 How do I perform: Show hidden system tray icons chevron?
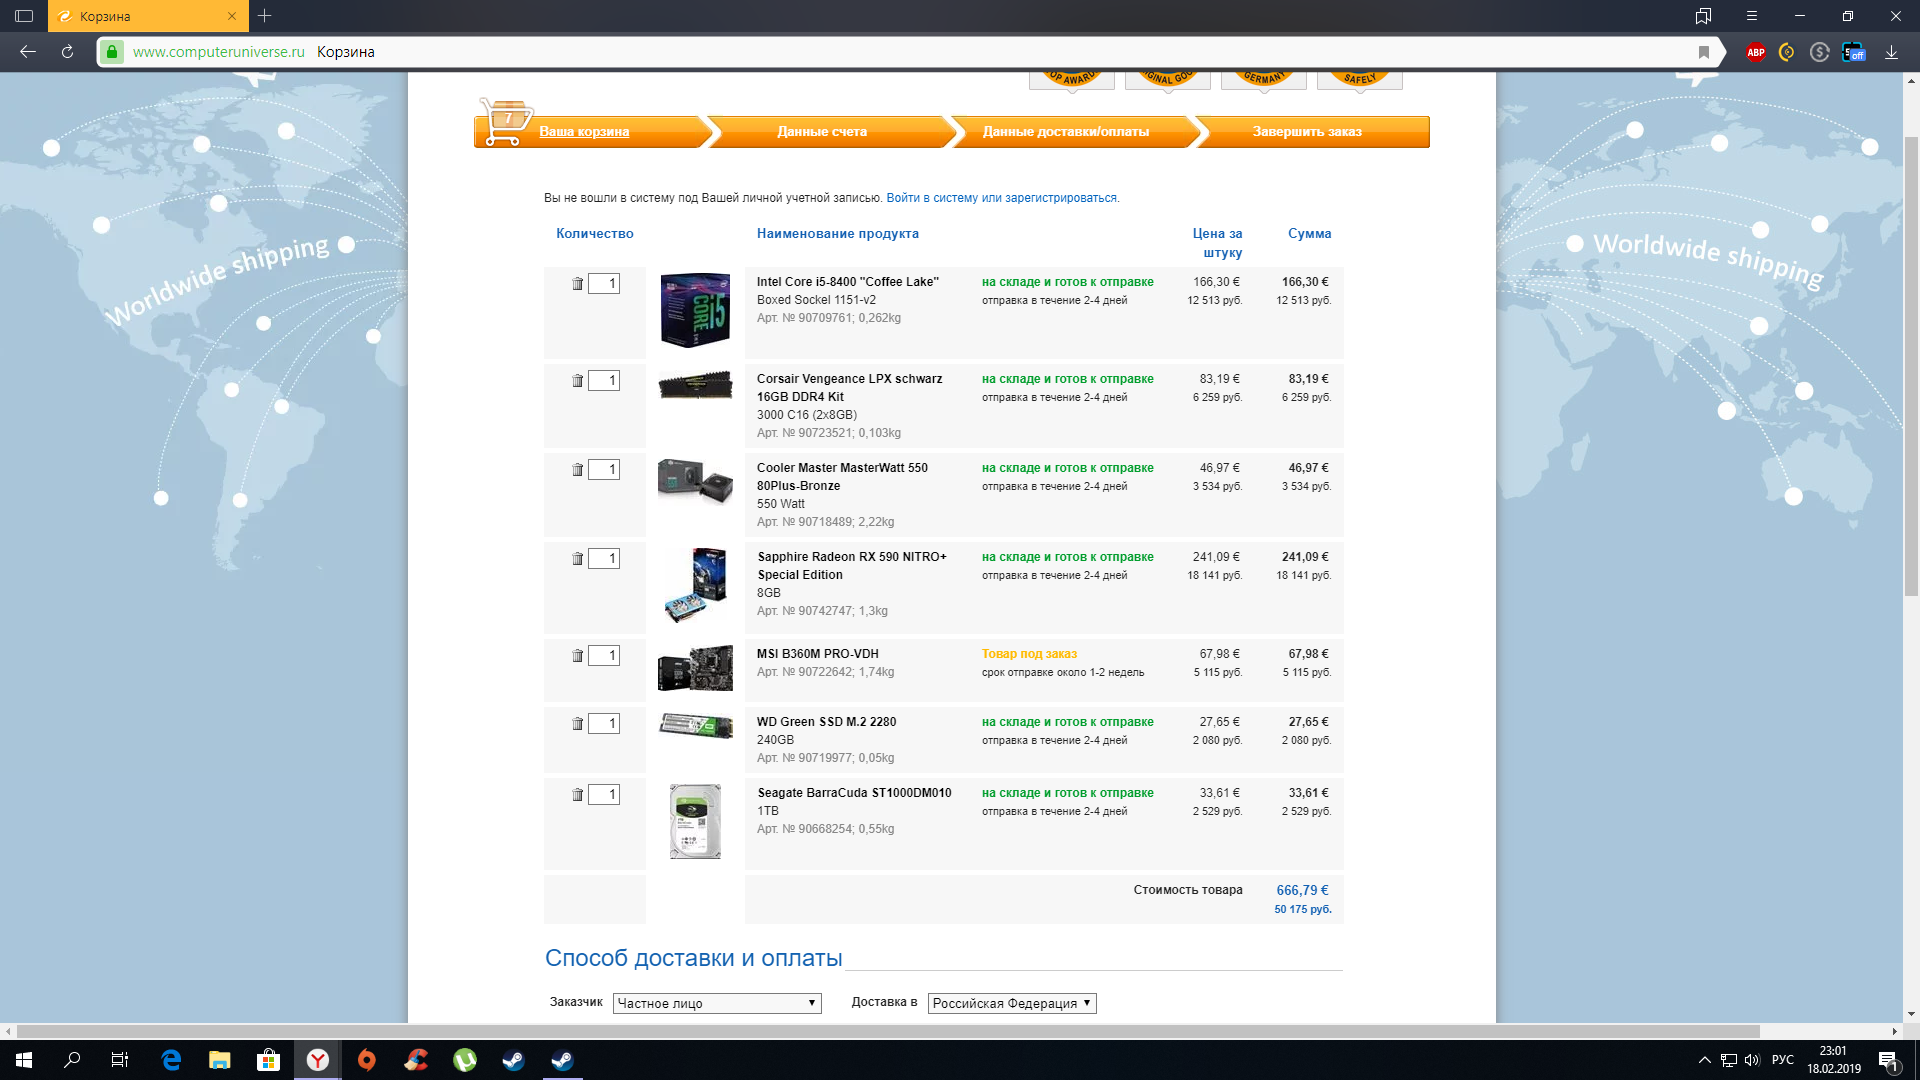1704,1060
